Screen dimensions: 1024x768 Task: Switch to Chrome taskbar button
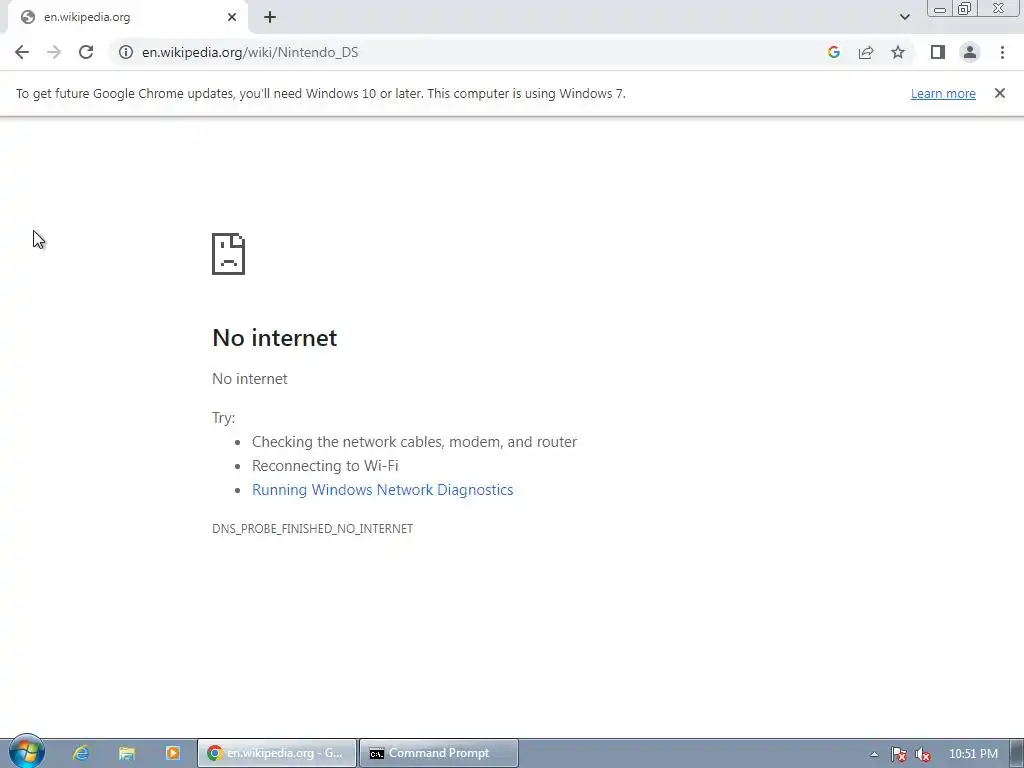277,753
